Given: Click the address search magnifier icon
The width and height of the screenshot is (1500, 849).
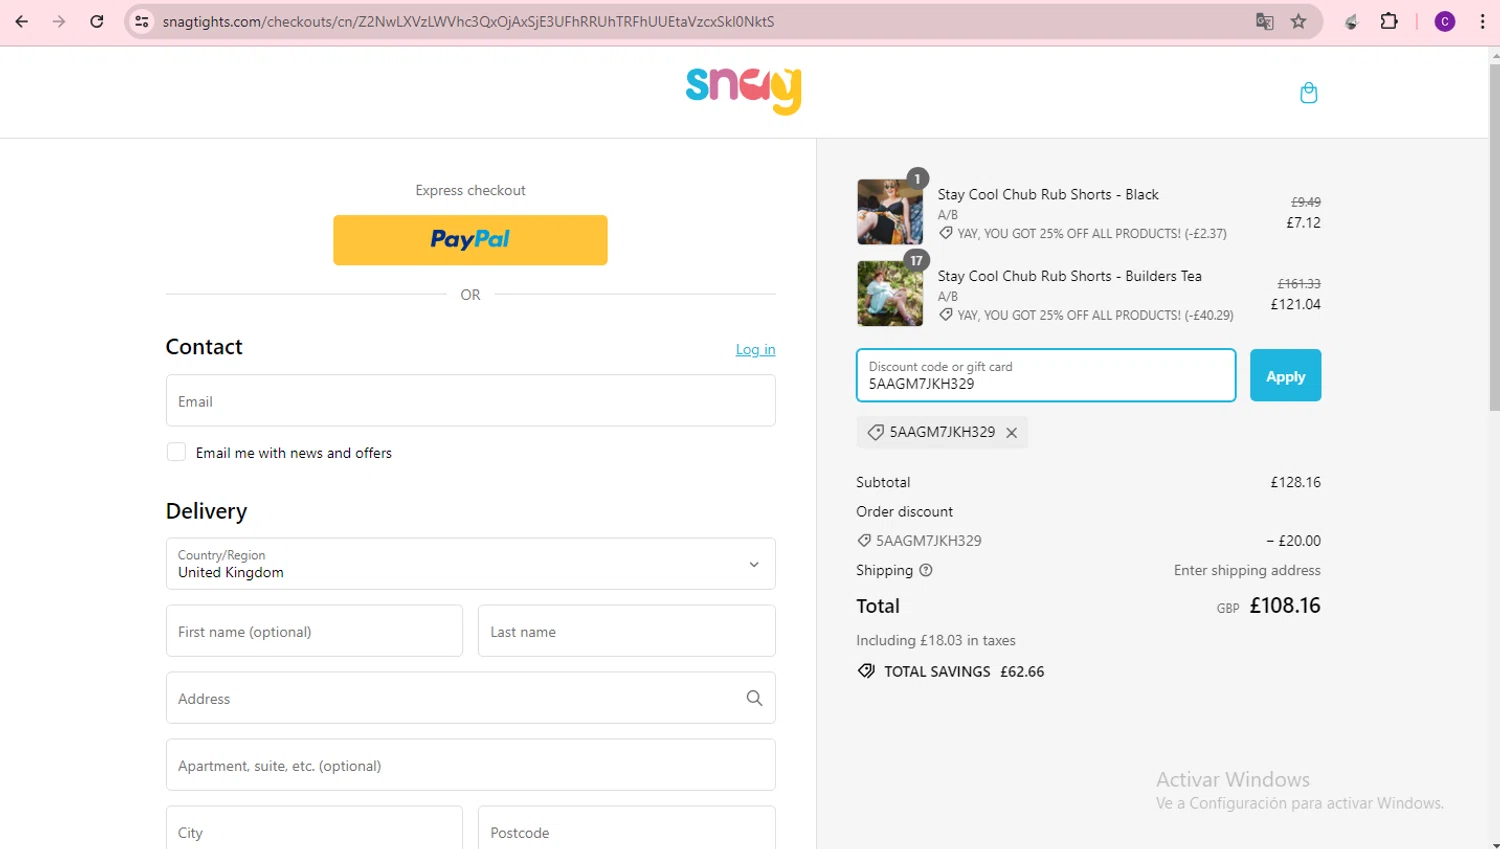Looking at the screenshot, I should (x=754, y=698).
